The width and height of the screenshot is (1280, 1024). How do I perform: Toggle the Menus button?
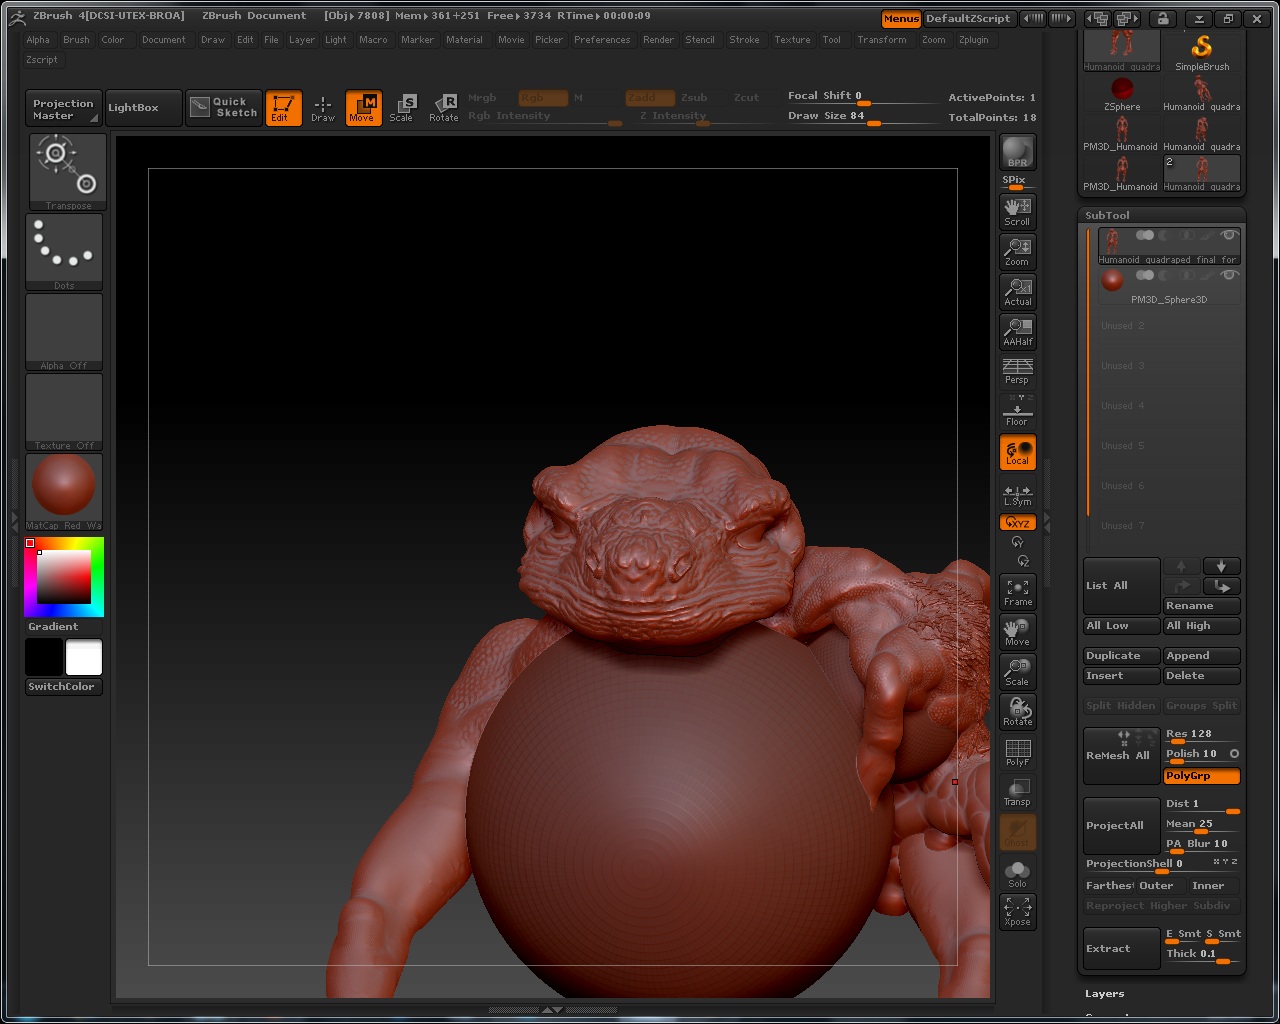(901, 19)
